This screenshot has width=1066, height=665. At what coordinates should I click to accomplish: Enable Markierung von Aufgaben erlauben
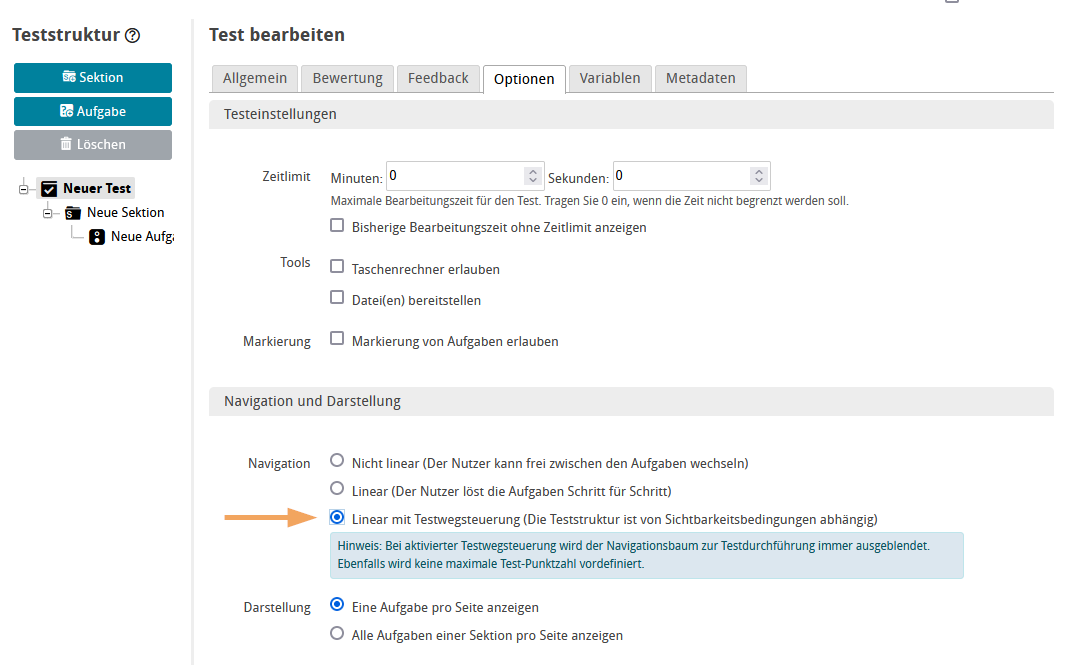[337, 340]
